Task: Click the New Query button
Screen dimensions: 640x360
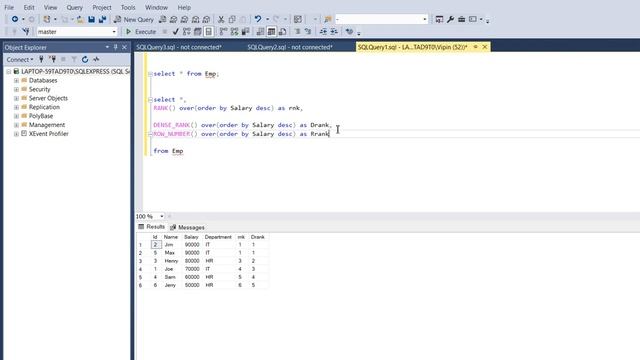Action: (x=134, y=19)
